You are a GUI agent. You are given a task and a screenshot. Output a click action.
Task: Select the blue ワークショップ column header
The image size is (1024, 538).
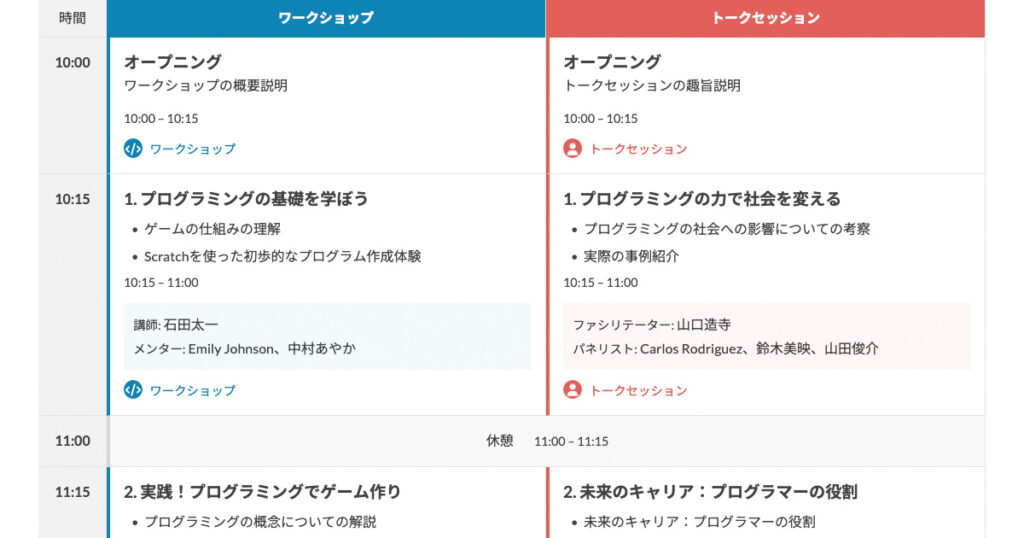[326, 18]
